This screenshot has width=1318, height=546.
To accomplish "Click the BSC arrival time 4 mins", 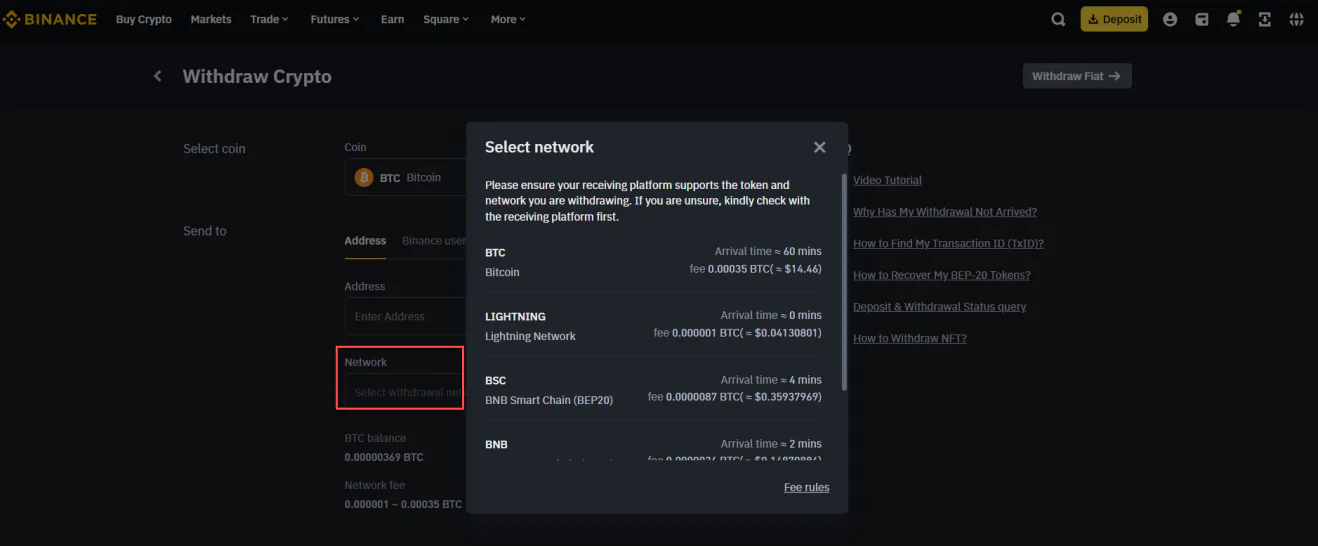I will (x=771, y=380).
